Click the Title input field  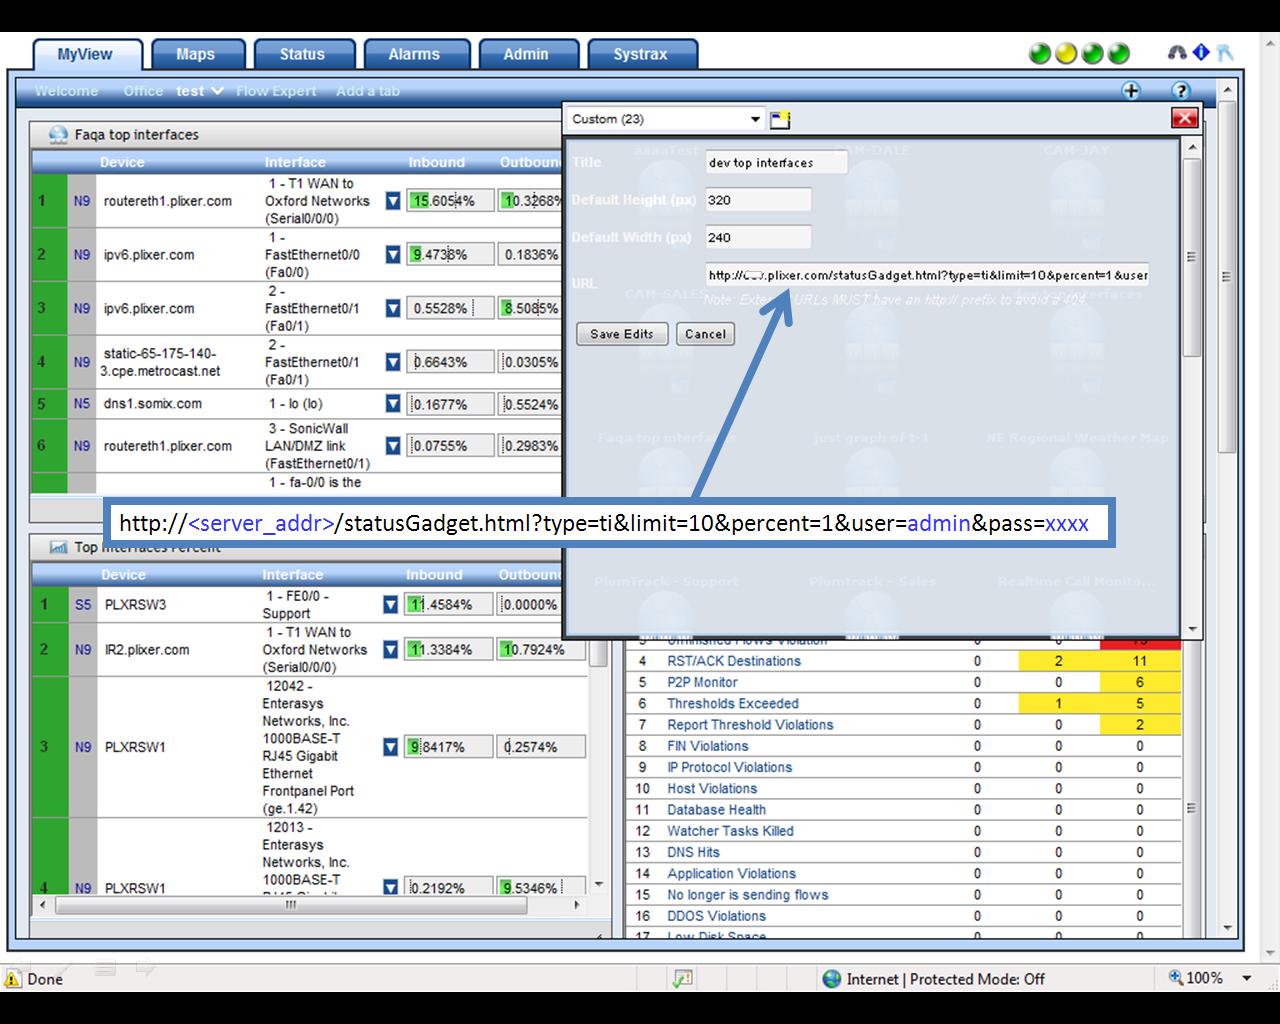point(776,162)
